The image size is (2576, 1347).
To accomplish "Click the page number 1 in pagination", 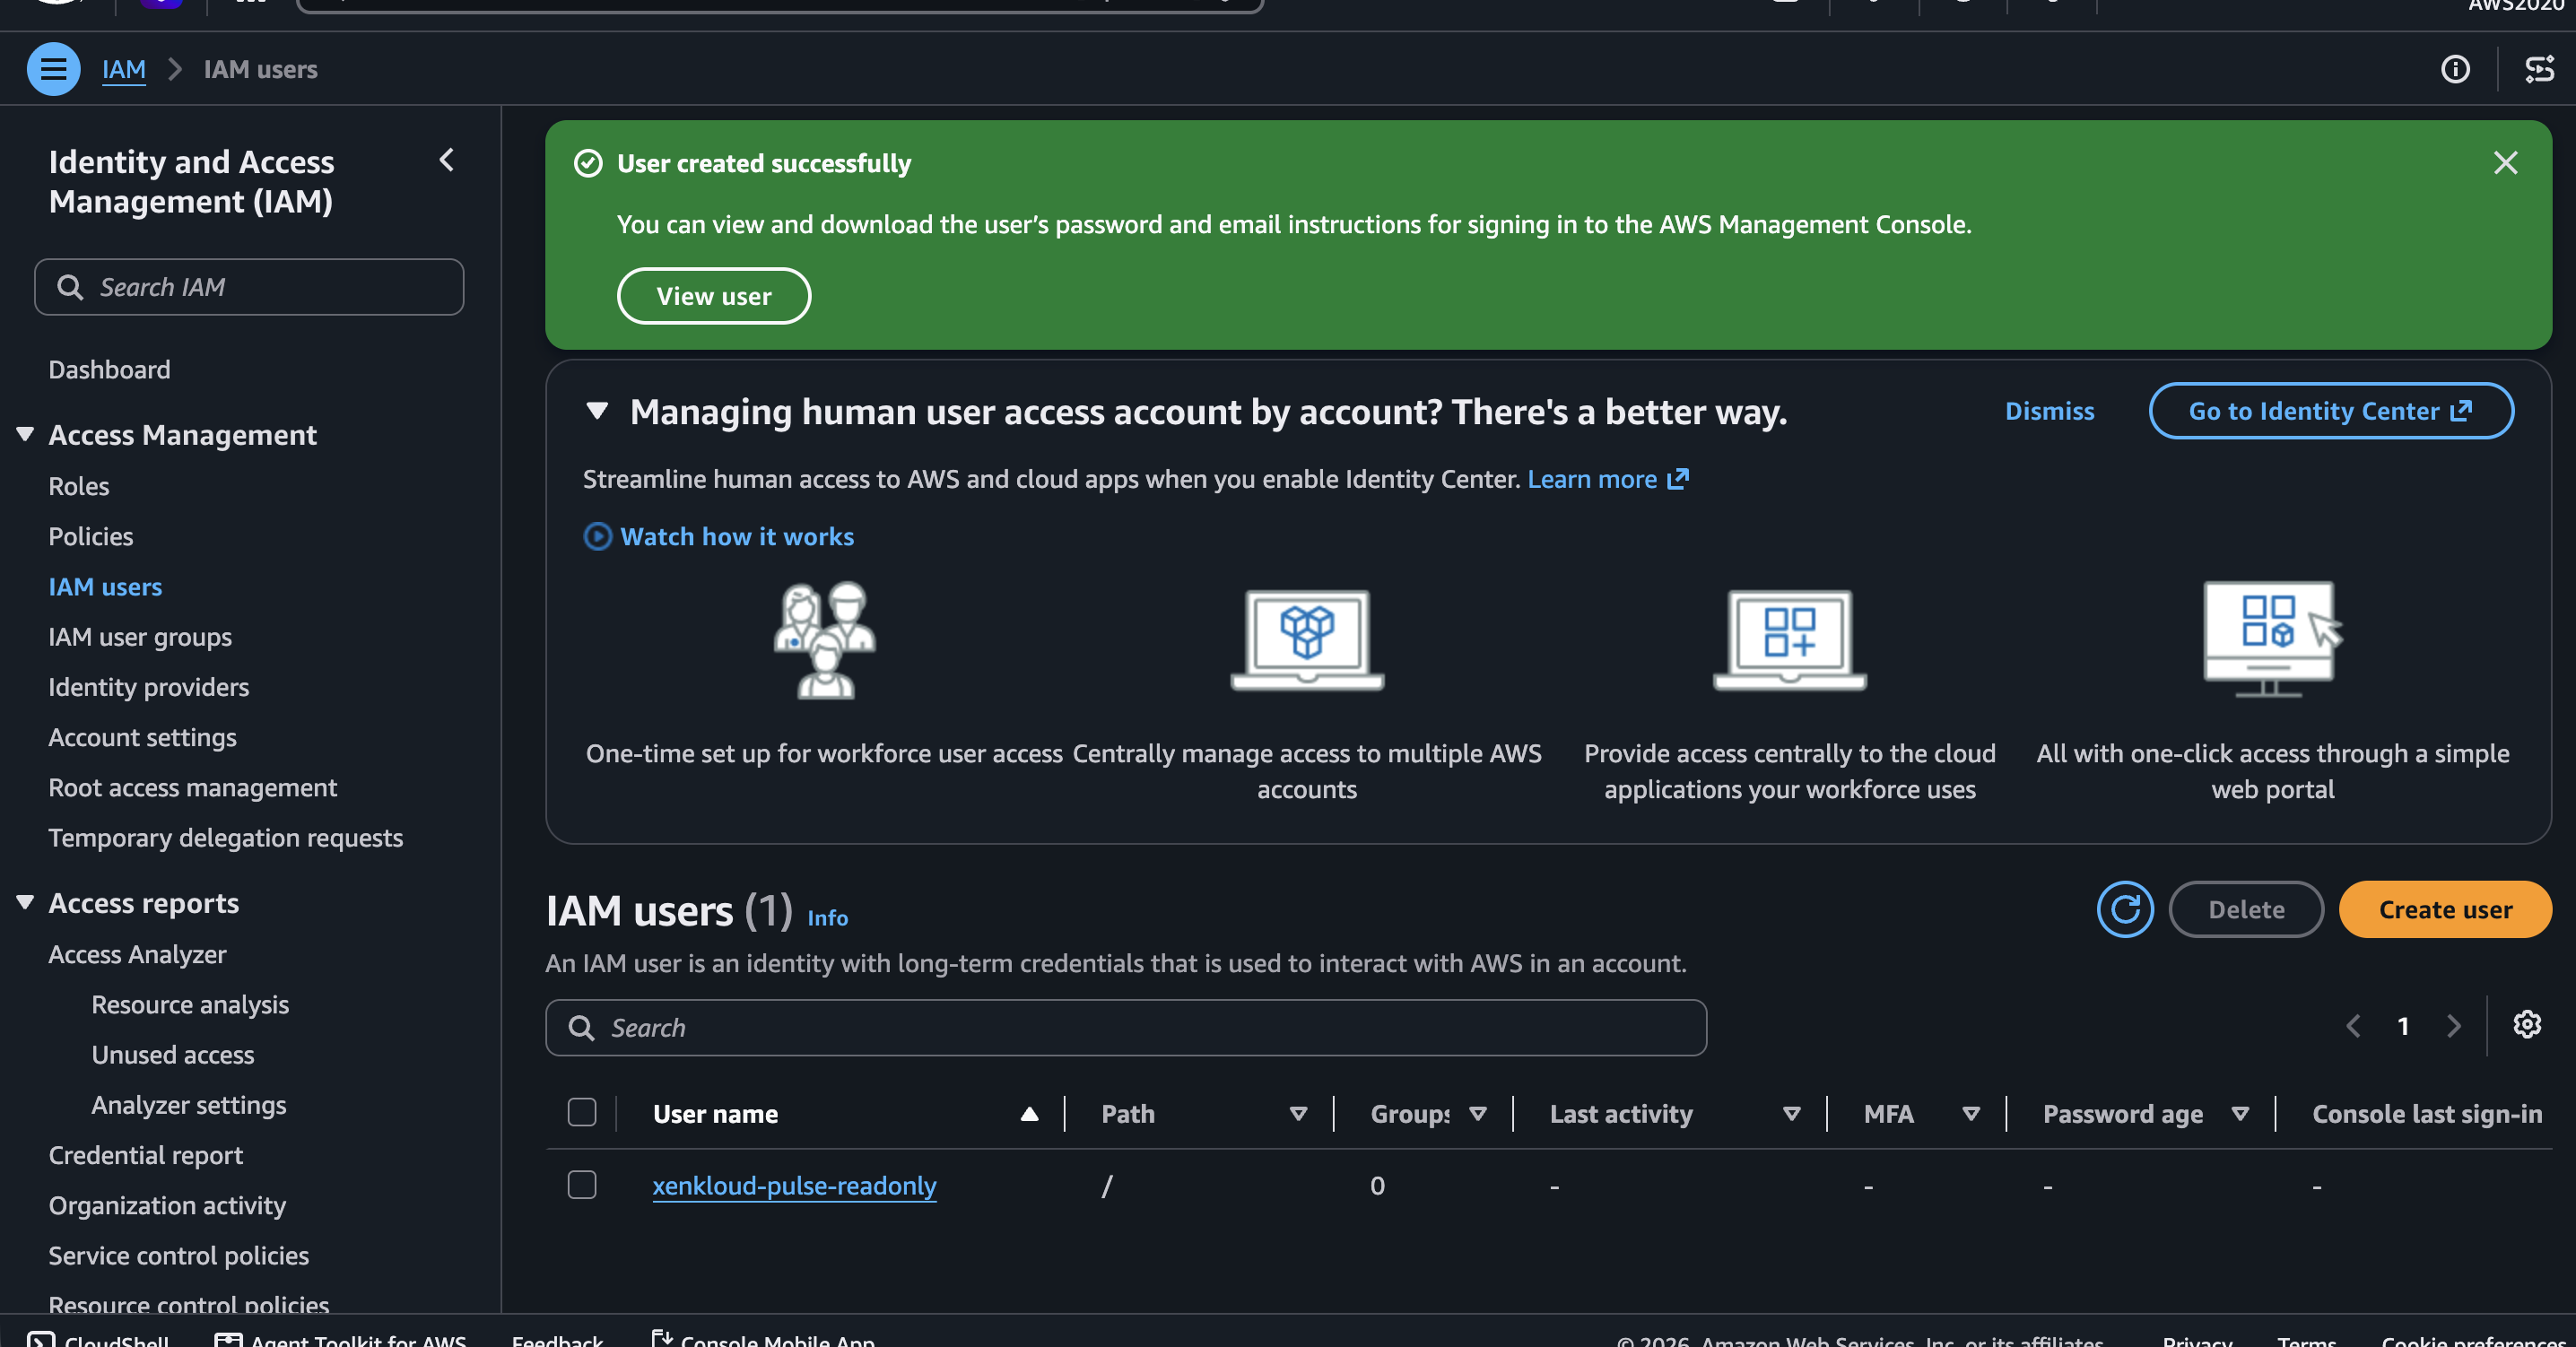I will [2403, 1026].
